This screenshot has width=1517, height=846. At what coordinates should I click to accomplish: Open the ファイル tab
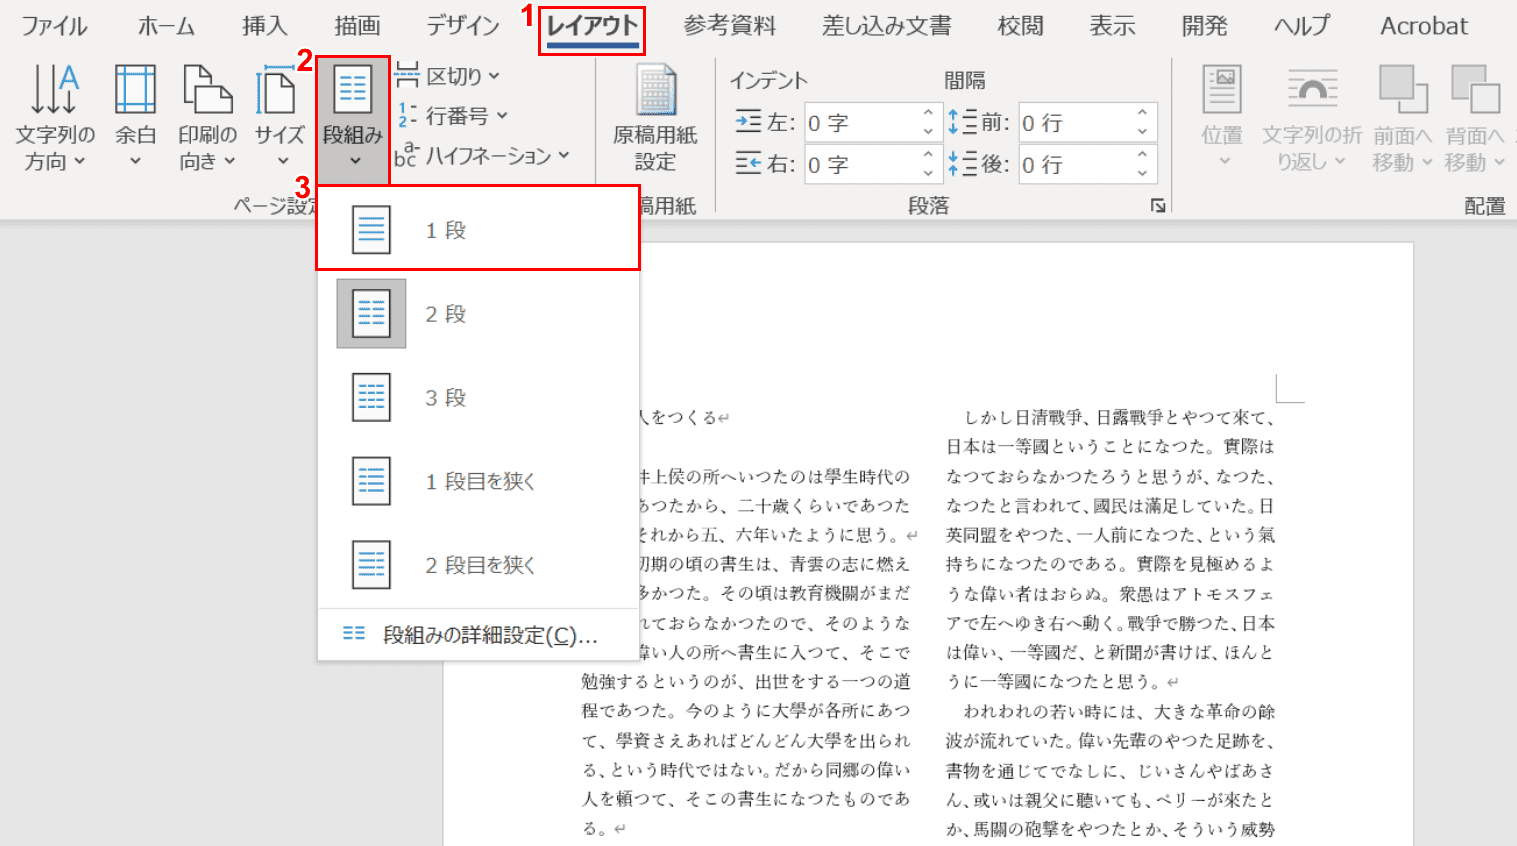54,26
